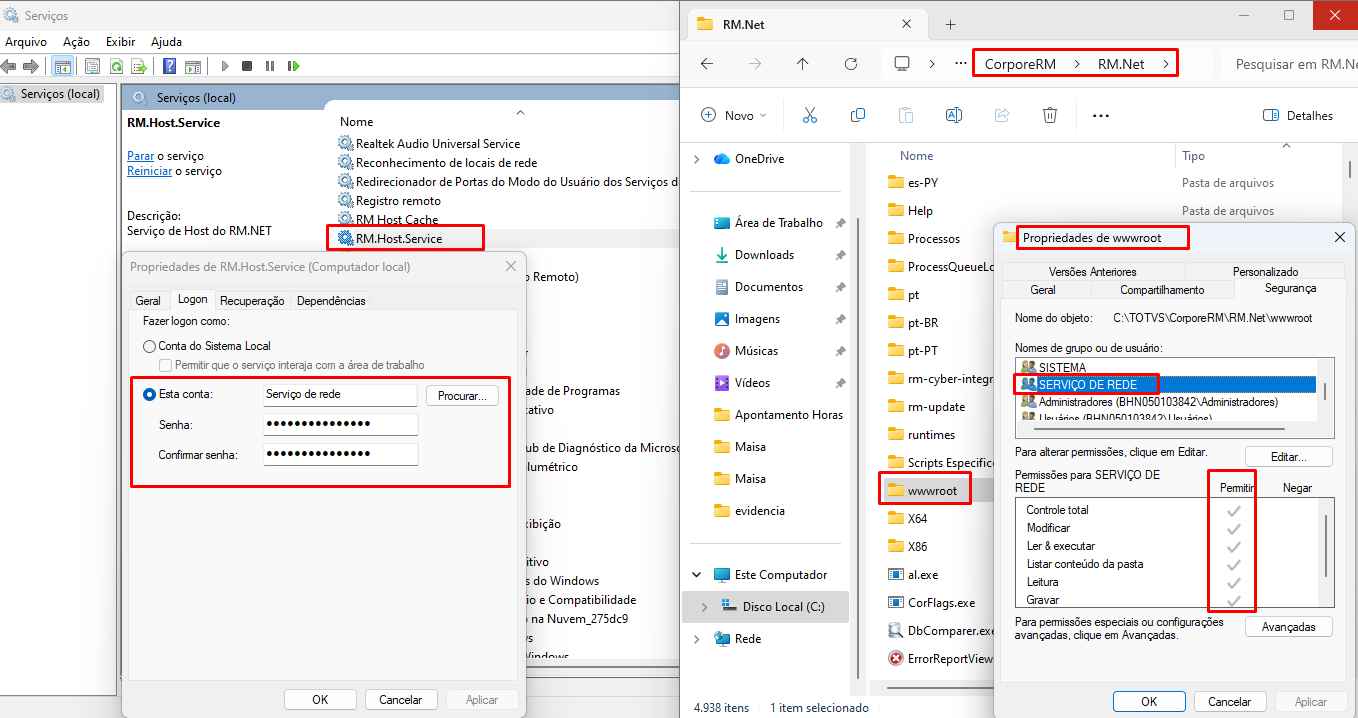
Task: Refresh the RM.Net Explorer folder view
Action: coord(851,63)
